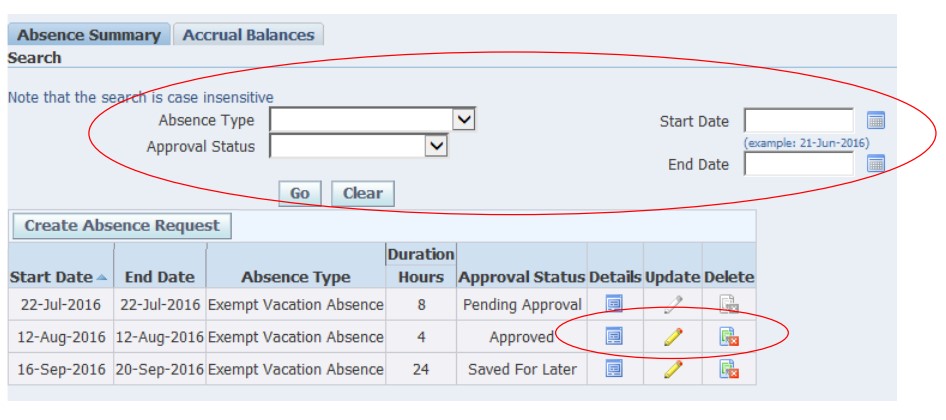
Task: Delete the 16-Sep-2016 saved absence
Action: 729,369
